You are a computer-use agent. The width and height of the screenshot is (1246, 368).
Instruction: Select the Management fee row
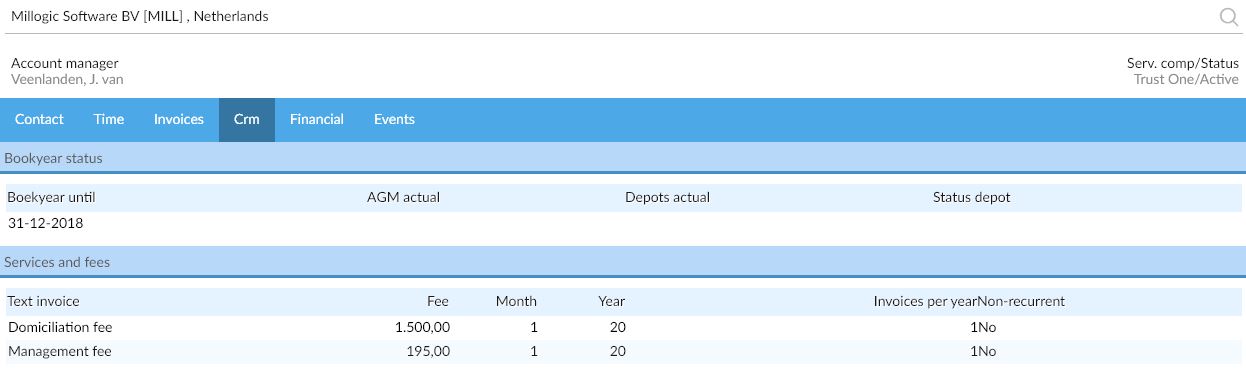tap(623, 352)
